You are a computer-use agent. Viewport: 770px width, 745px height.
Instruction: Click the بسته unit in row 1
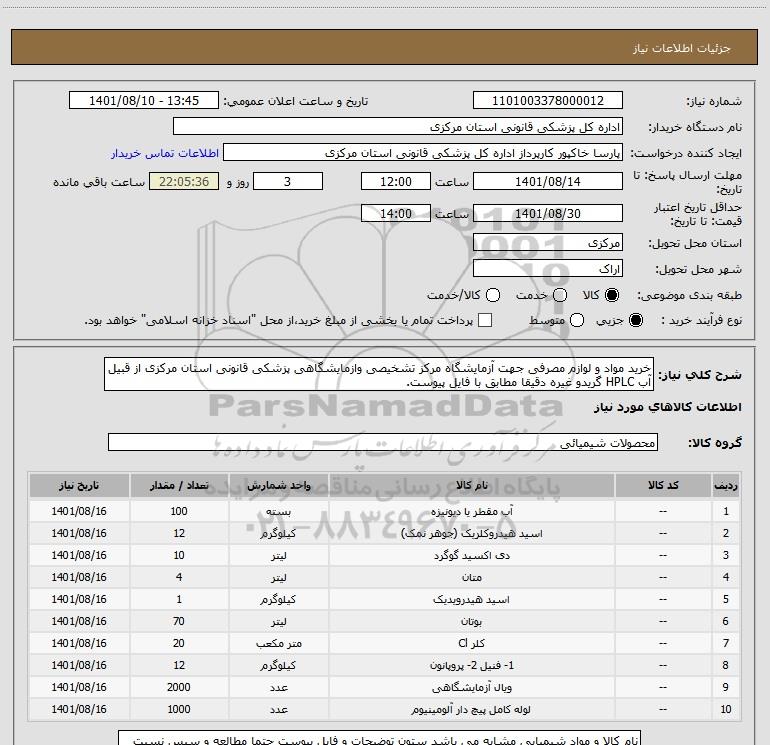tap(278, 511)
